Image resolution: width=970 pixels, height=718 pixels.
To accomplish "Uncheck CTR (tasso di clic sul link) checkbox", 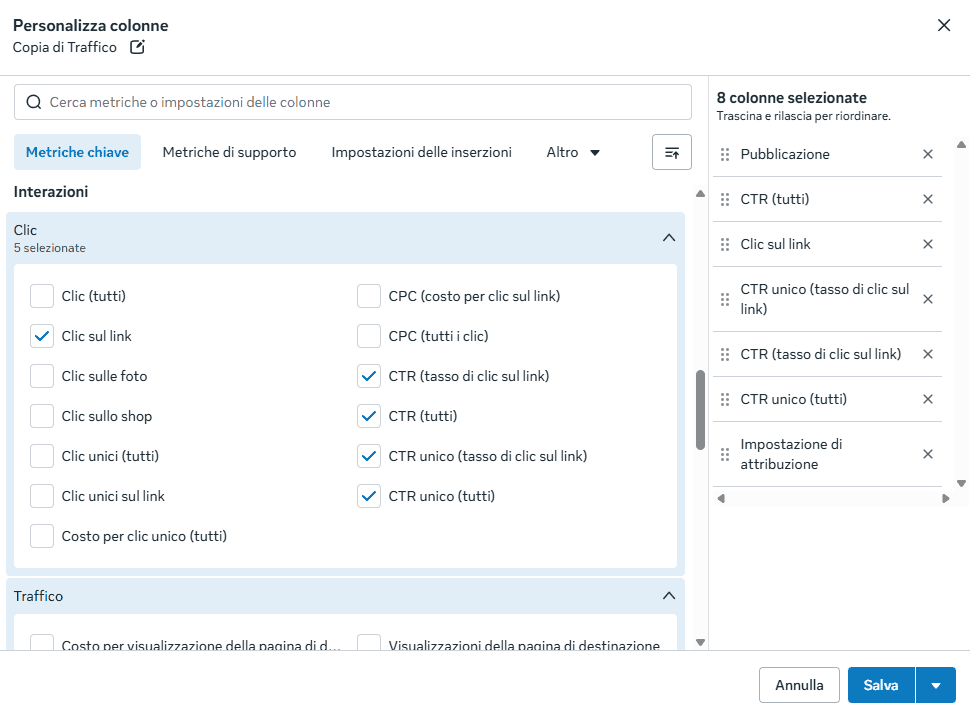I will point(369,376).
